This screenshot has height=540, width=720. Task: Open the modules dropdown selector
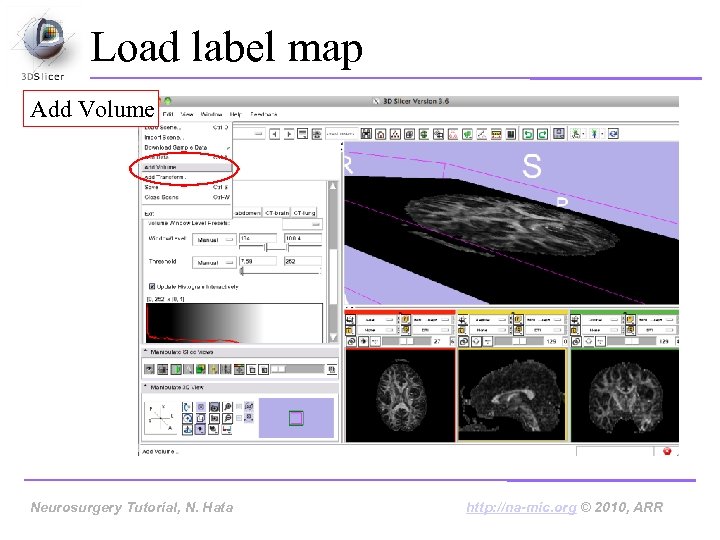(x=248, y=134)
